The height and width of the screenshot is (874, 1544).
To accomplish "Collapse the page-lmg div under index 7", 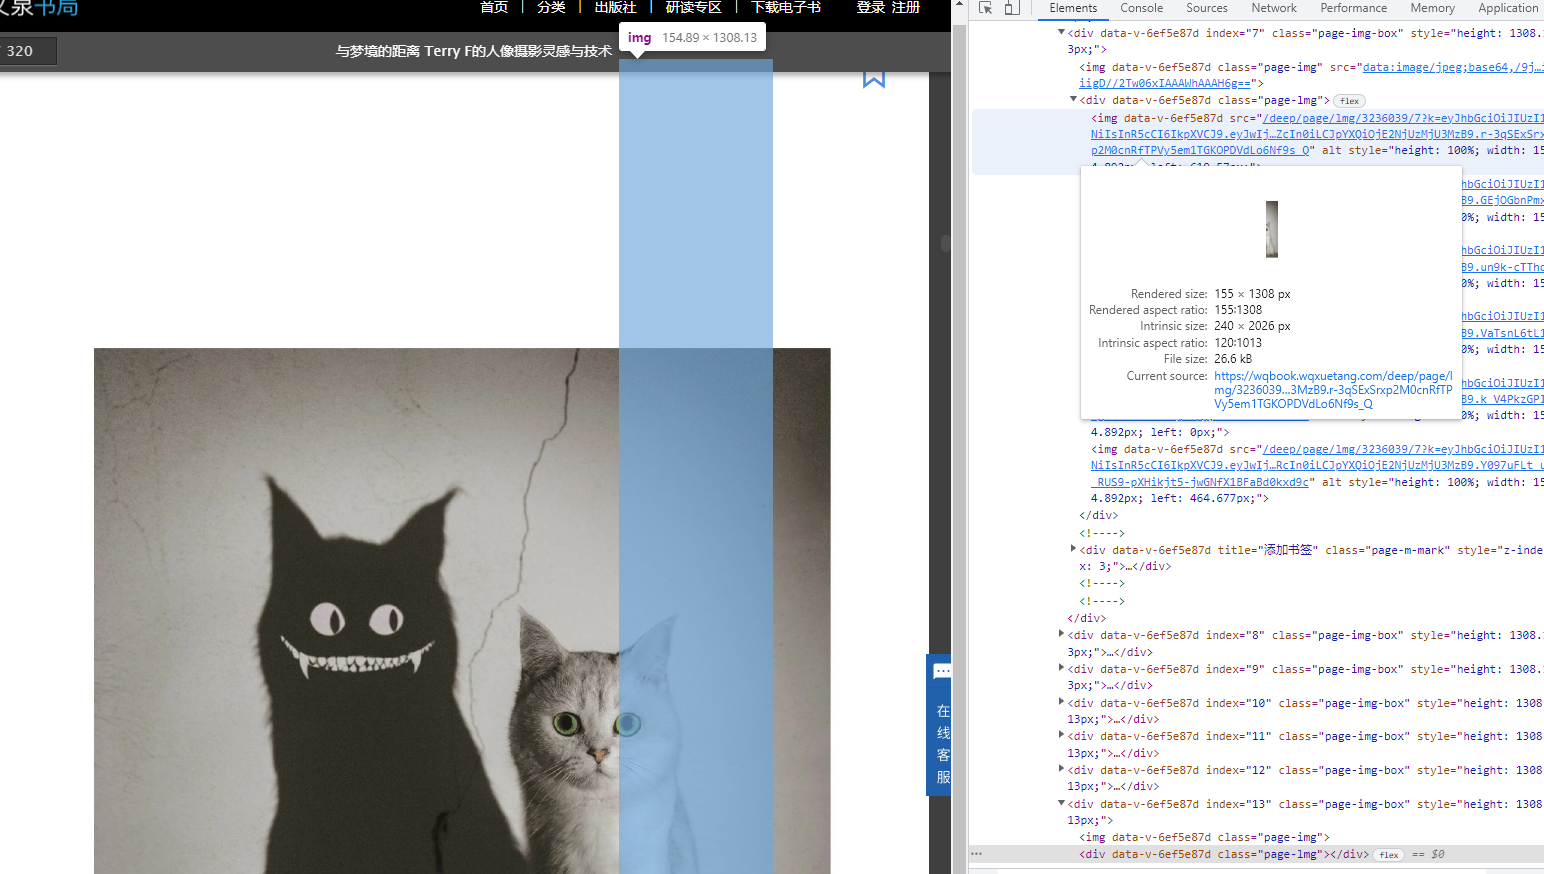I will click(x=1073, y=100).
